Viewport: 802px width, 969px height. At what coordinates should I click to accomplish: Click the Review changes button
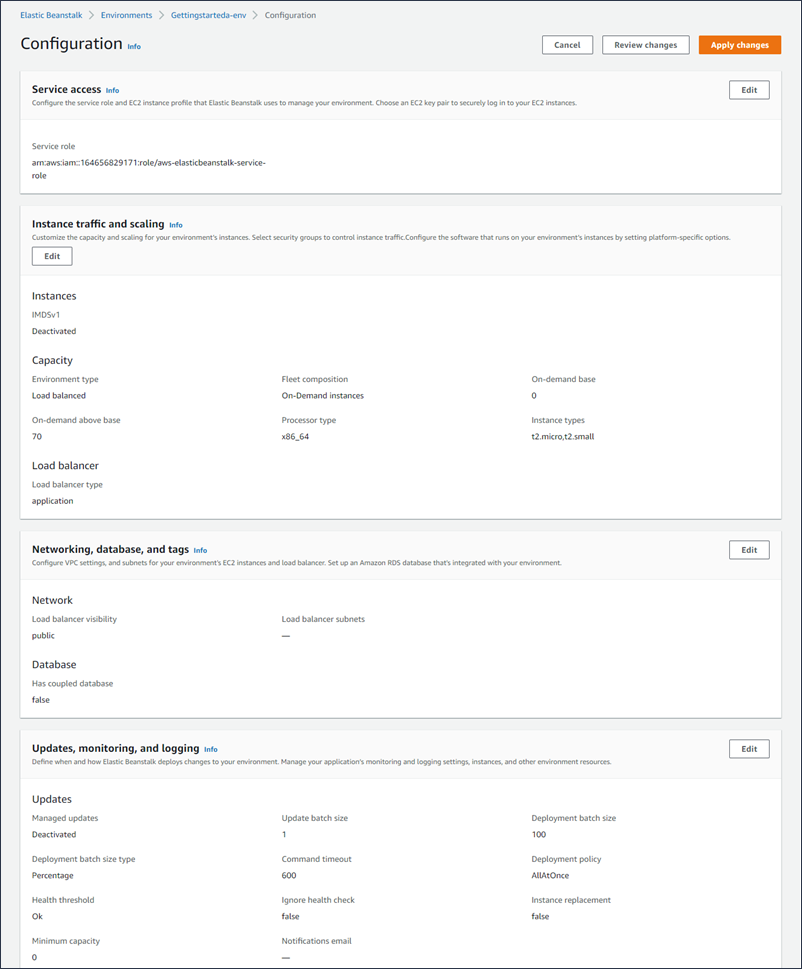coord(645,45)
